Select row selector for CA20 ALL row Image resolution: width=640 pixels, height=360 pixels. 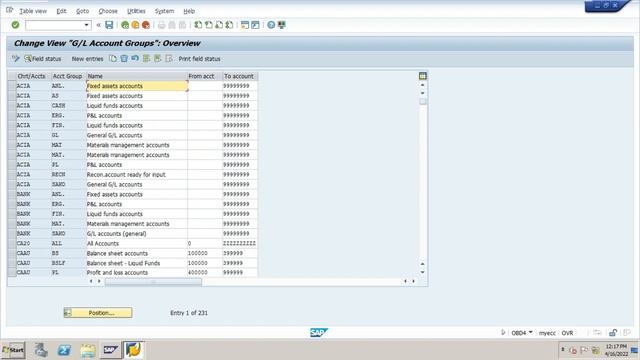point(12,243)
